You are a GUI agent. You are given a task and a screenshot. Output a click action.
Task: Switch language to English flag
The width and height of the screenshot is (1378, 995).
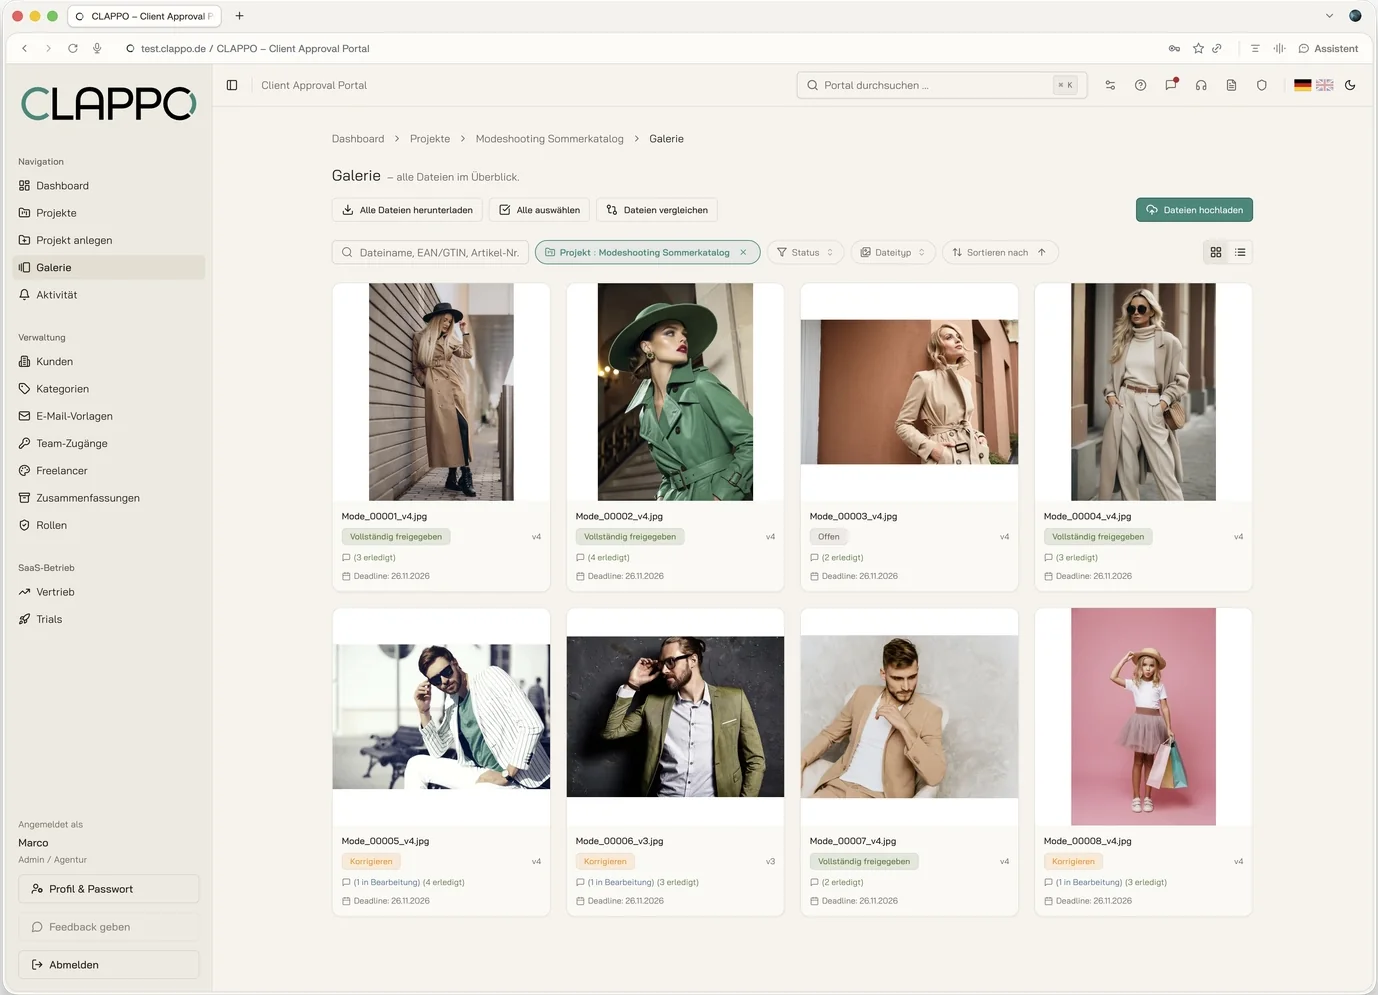[x=1325, y=85]
